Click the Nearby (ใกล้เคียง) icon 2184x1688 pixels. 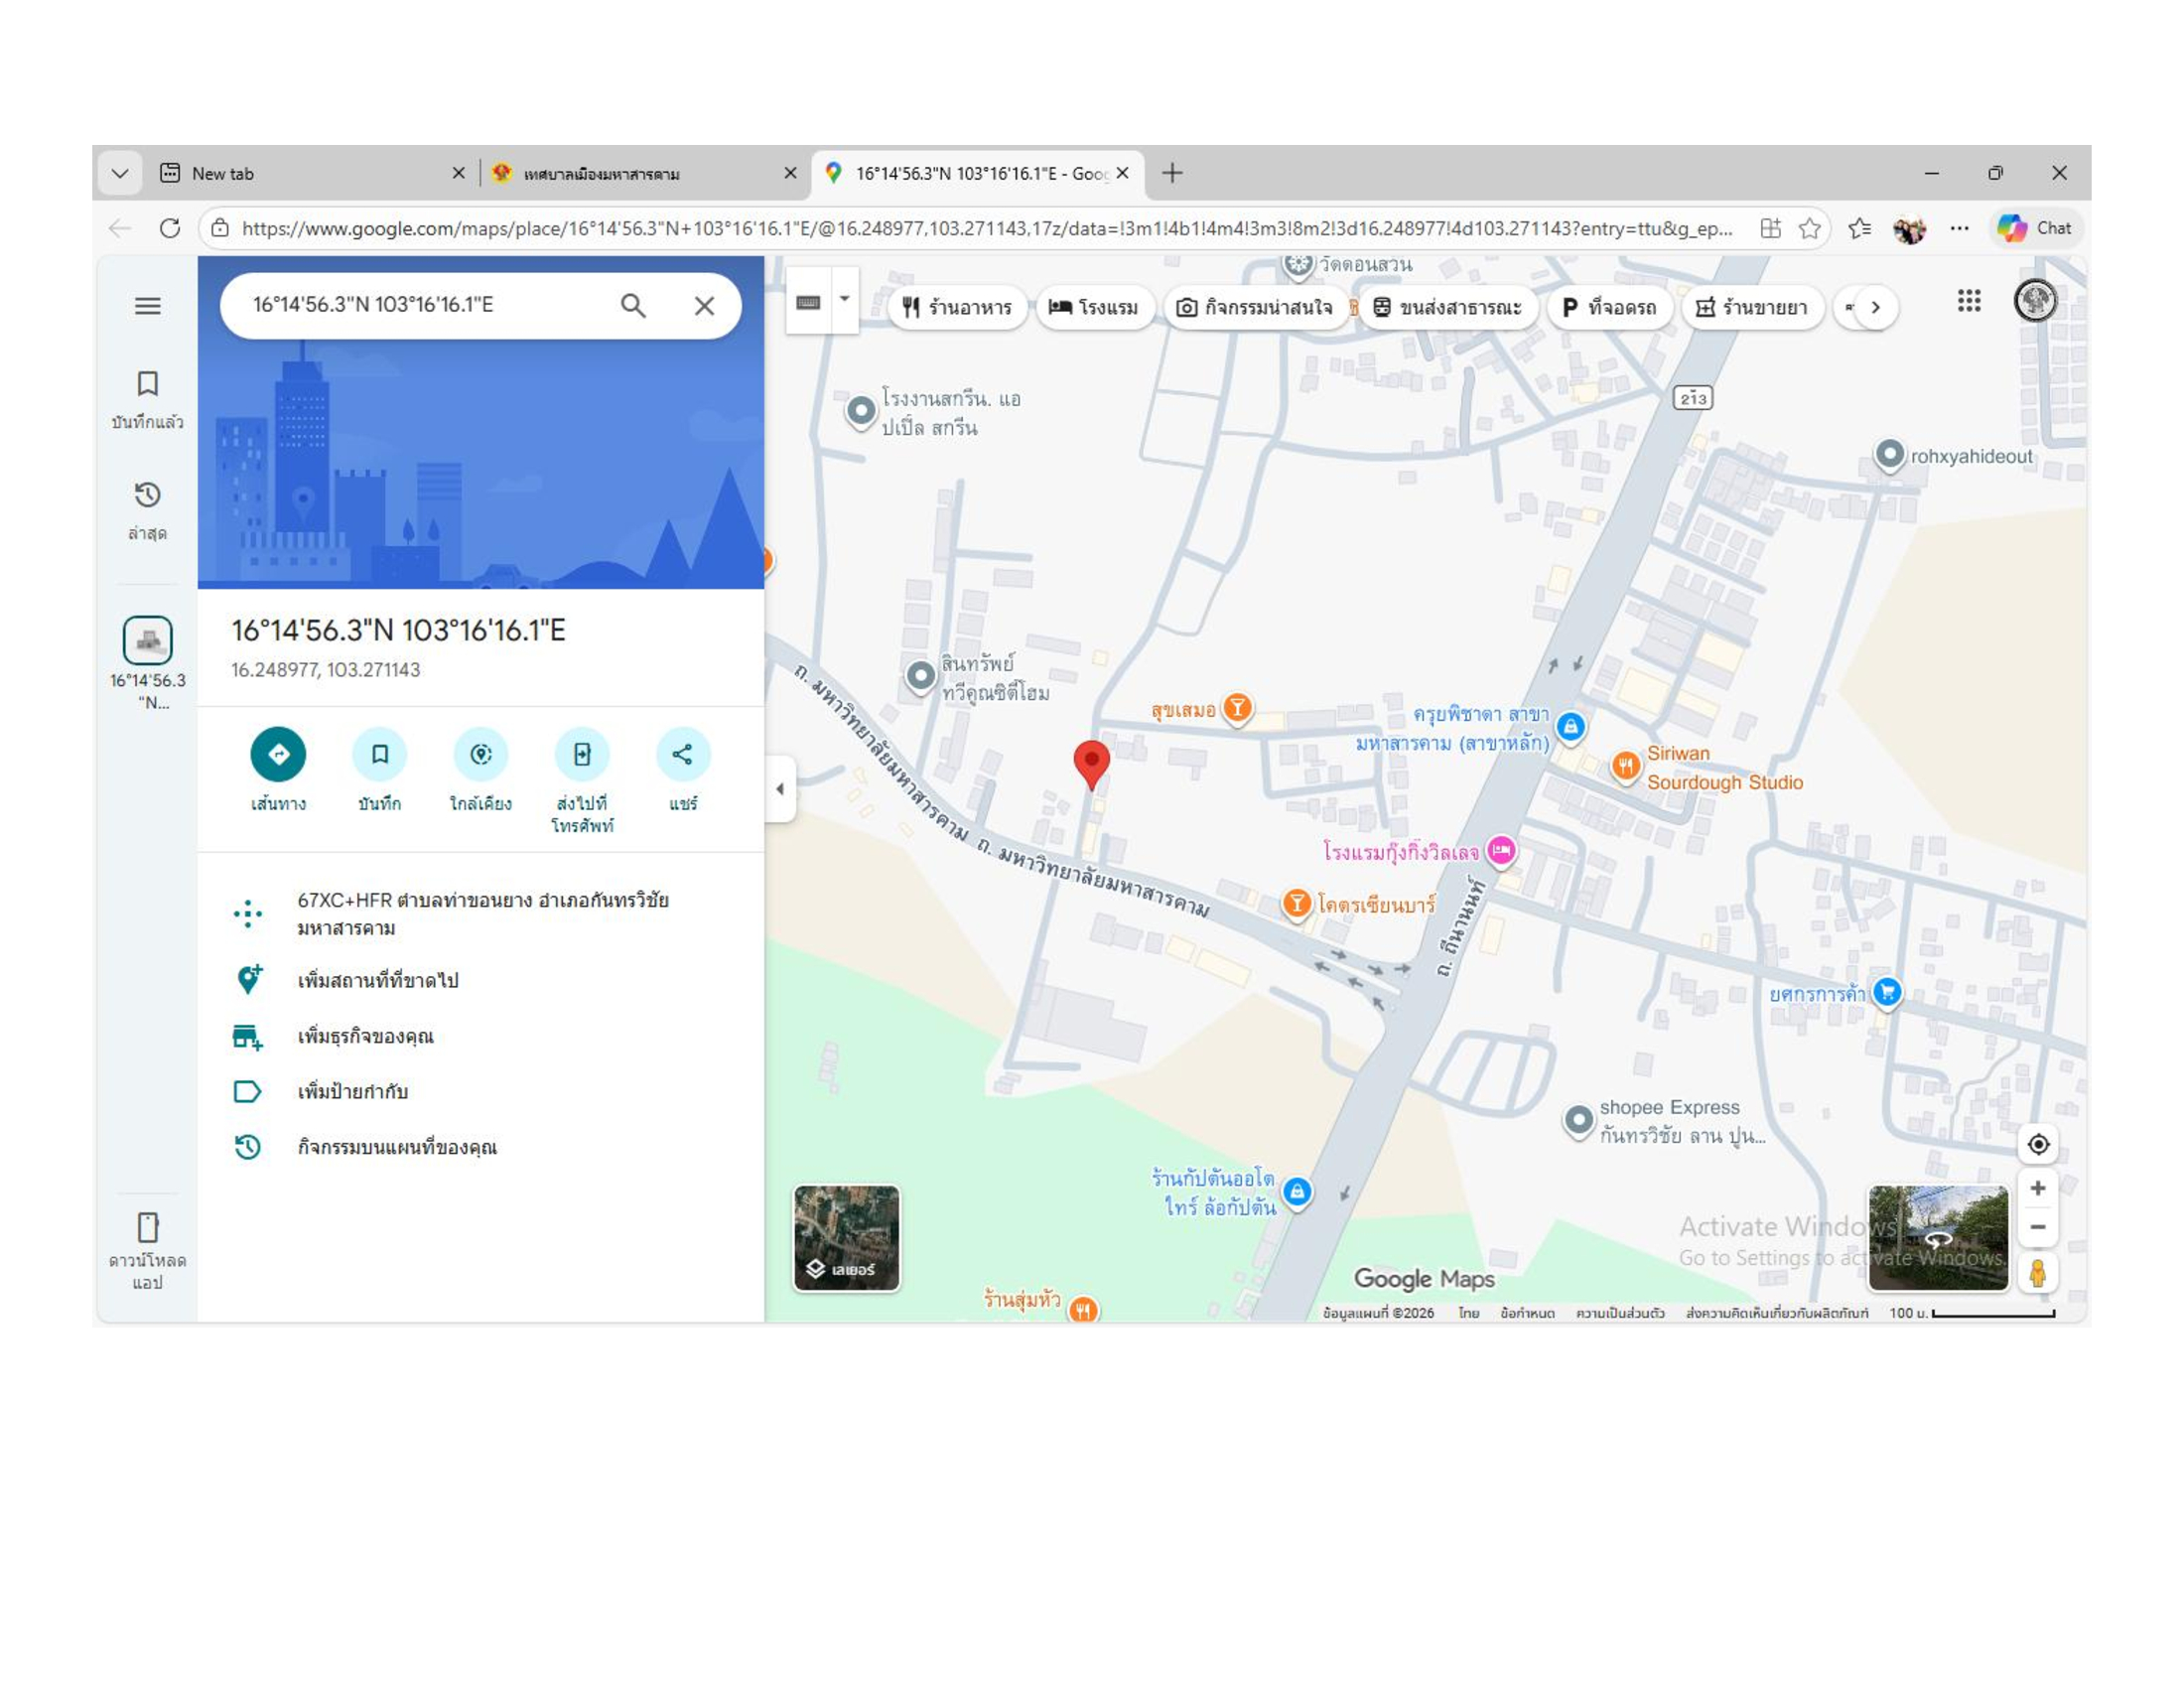point(481,754)
